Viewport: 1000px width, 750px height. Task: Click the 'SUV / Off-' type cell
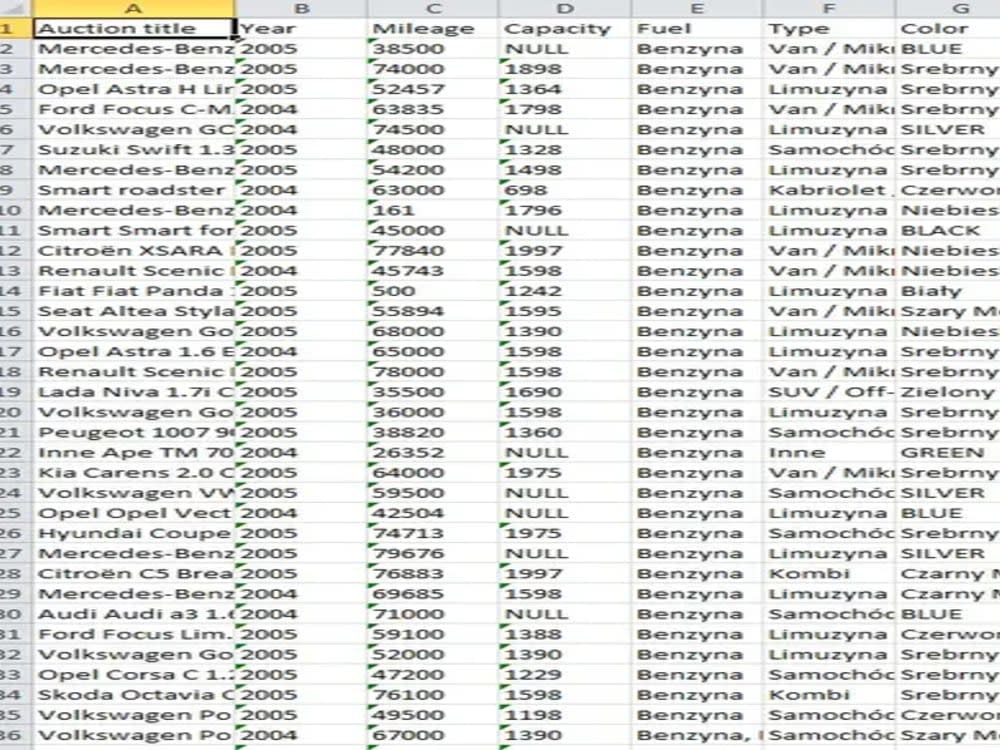(x=828, y=392)
